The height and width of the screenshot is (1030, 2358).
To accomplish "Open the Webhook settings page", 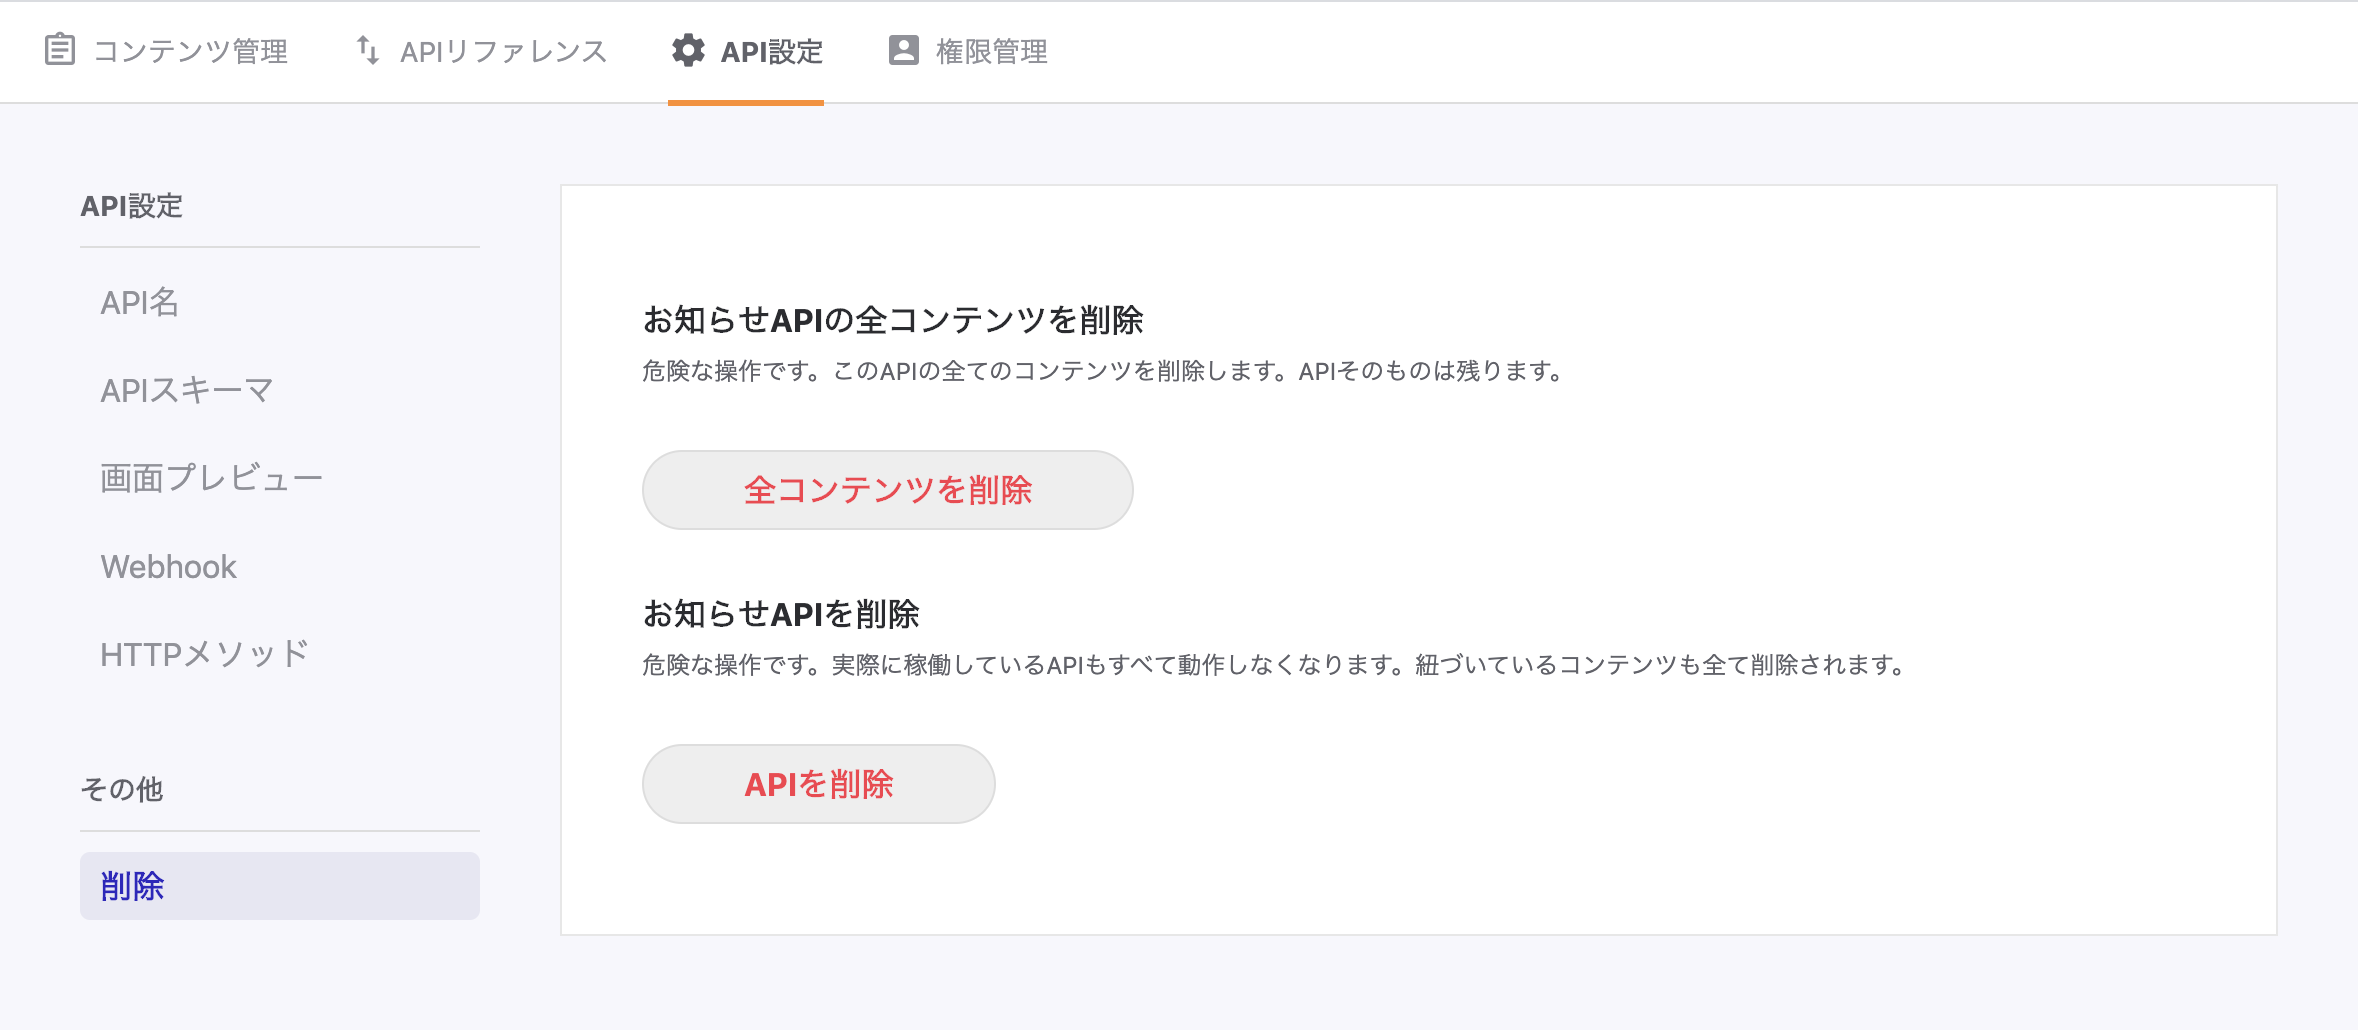I will (x=168, y=567).
